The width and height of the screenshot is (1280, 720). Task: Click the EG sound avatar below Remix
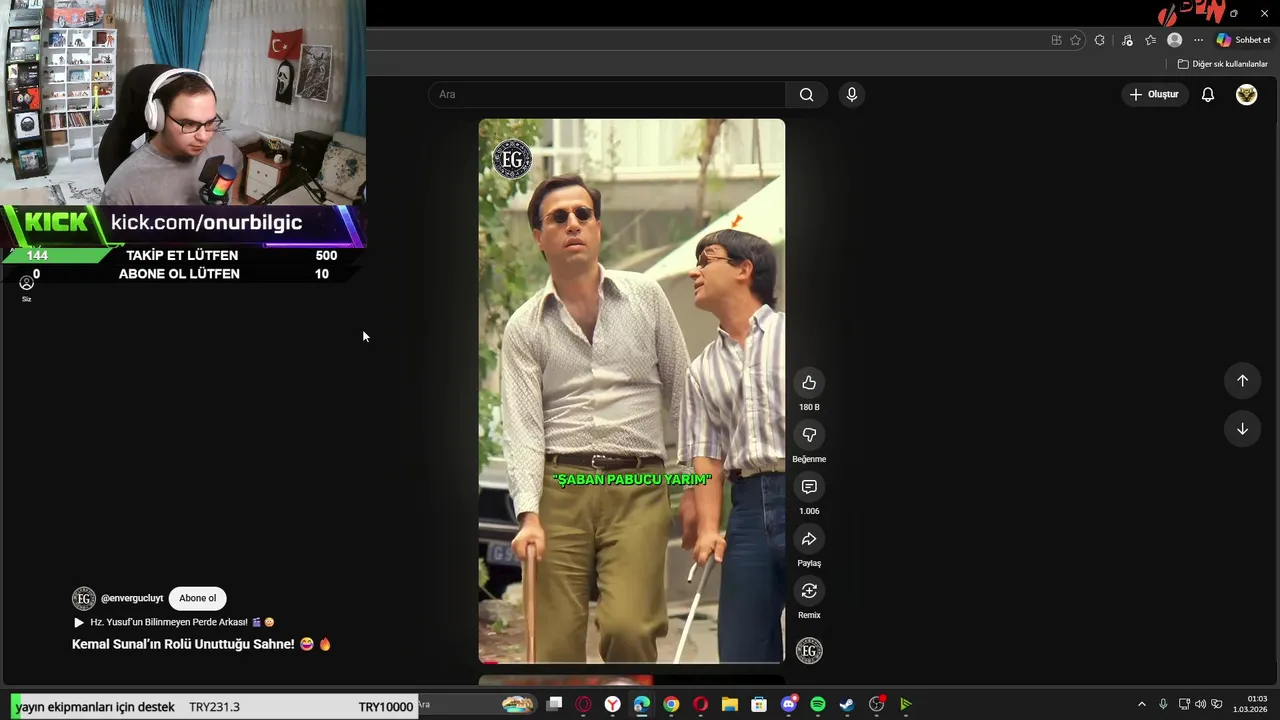pyautogui.click(x=809, y=651)
